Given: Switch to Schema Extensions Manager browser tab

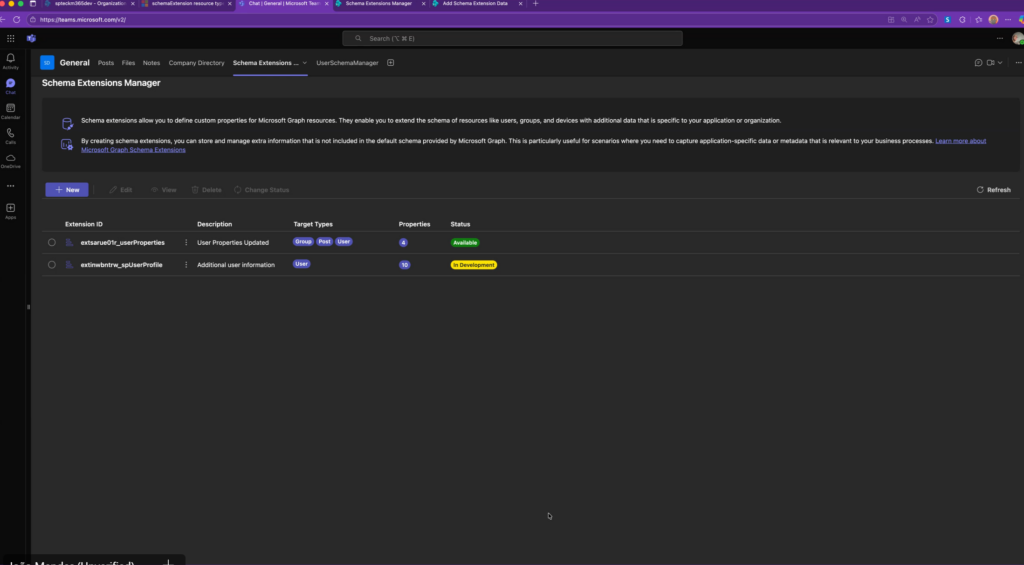Looking at the screenshot, I should click(379, 4).
